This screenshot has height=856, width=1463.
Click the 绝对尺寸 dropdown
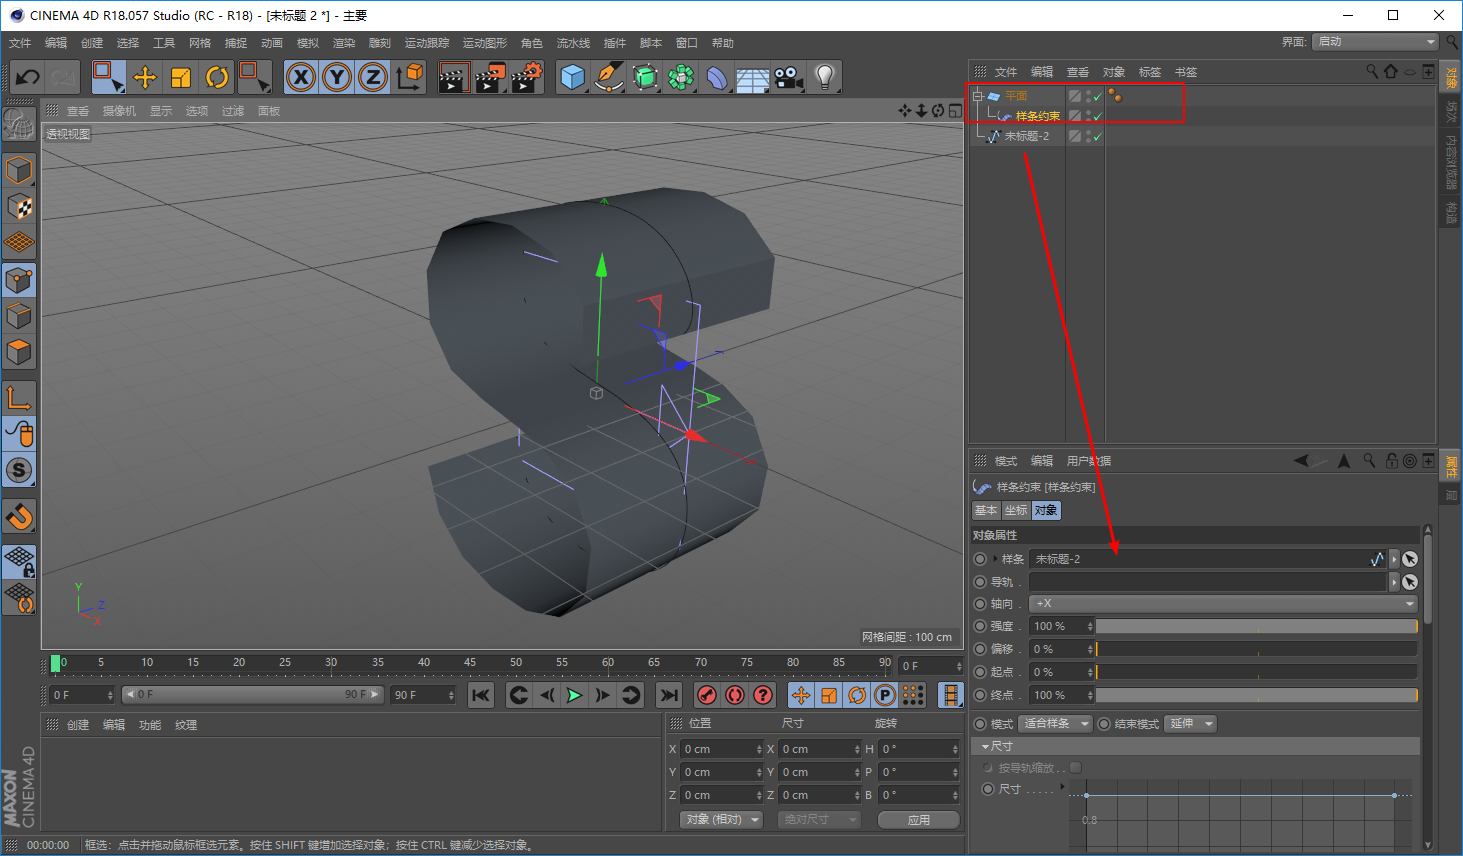pyautogui.click(x=819, y=820)
